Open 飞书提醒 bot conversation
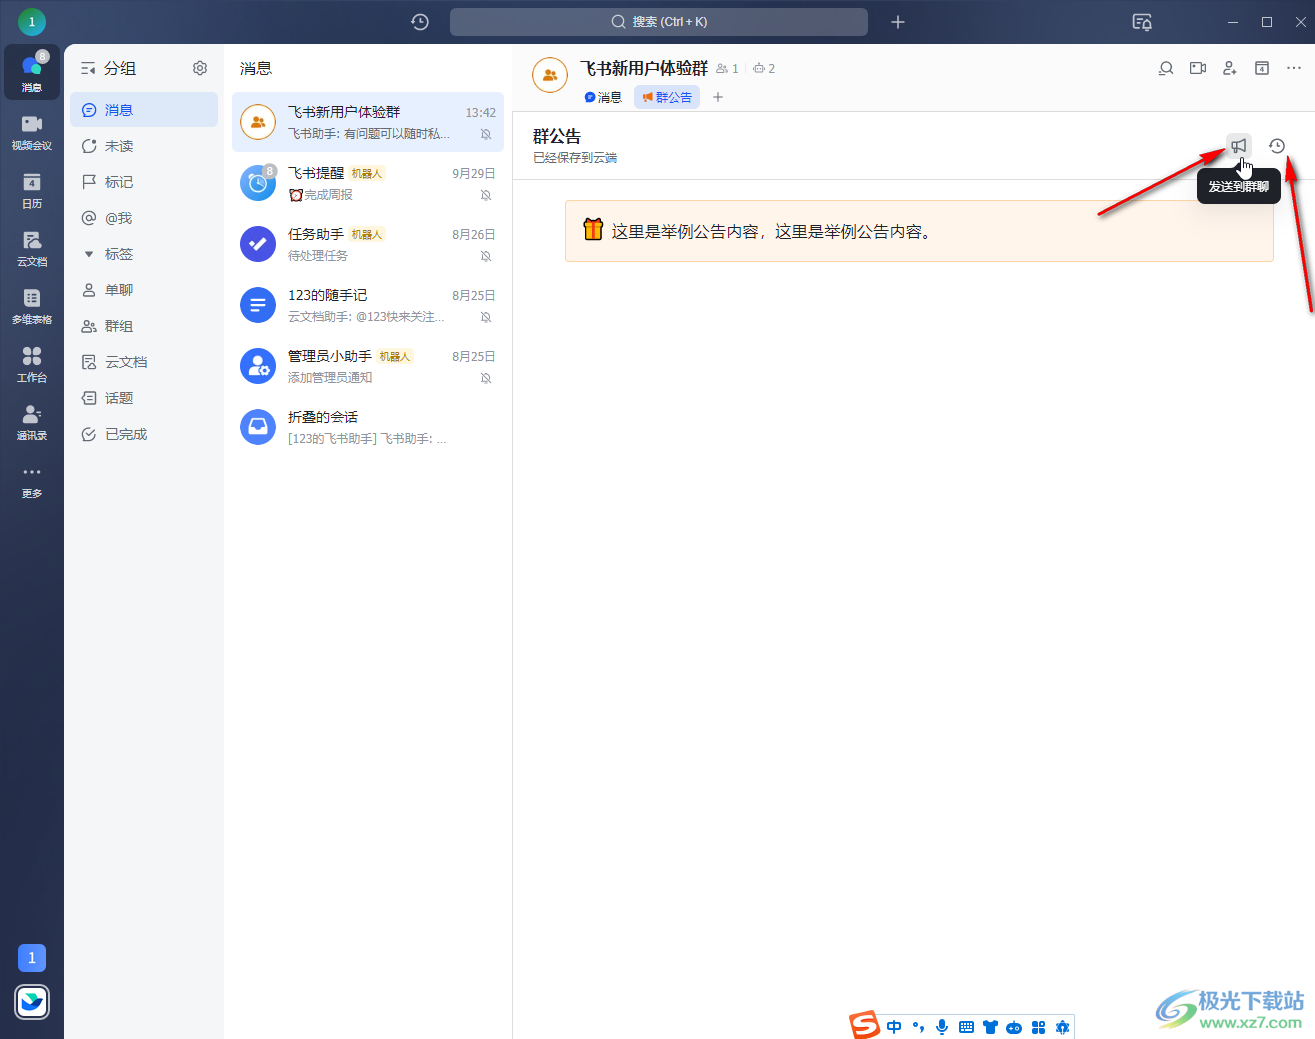 [x=368, y=183]
